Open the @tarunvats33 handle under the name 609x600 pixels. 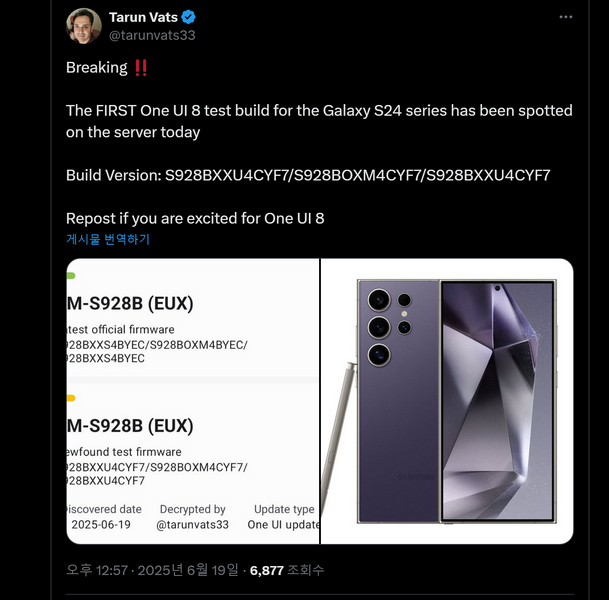click(152, 35)
